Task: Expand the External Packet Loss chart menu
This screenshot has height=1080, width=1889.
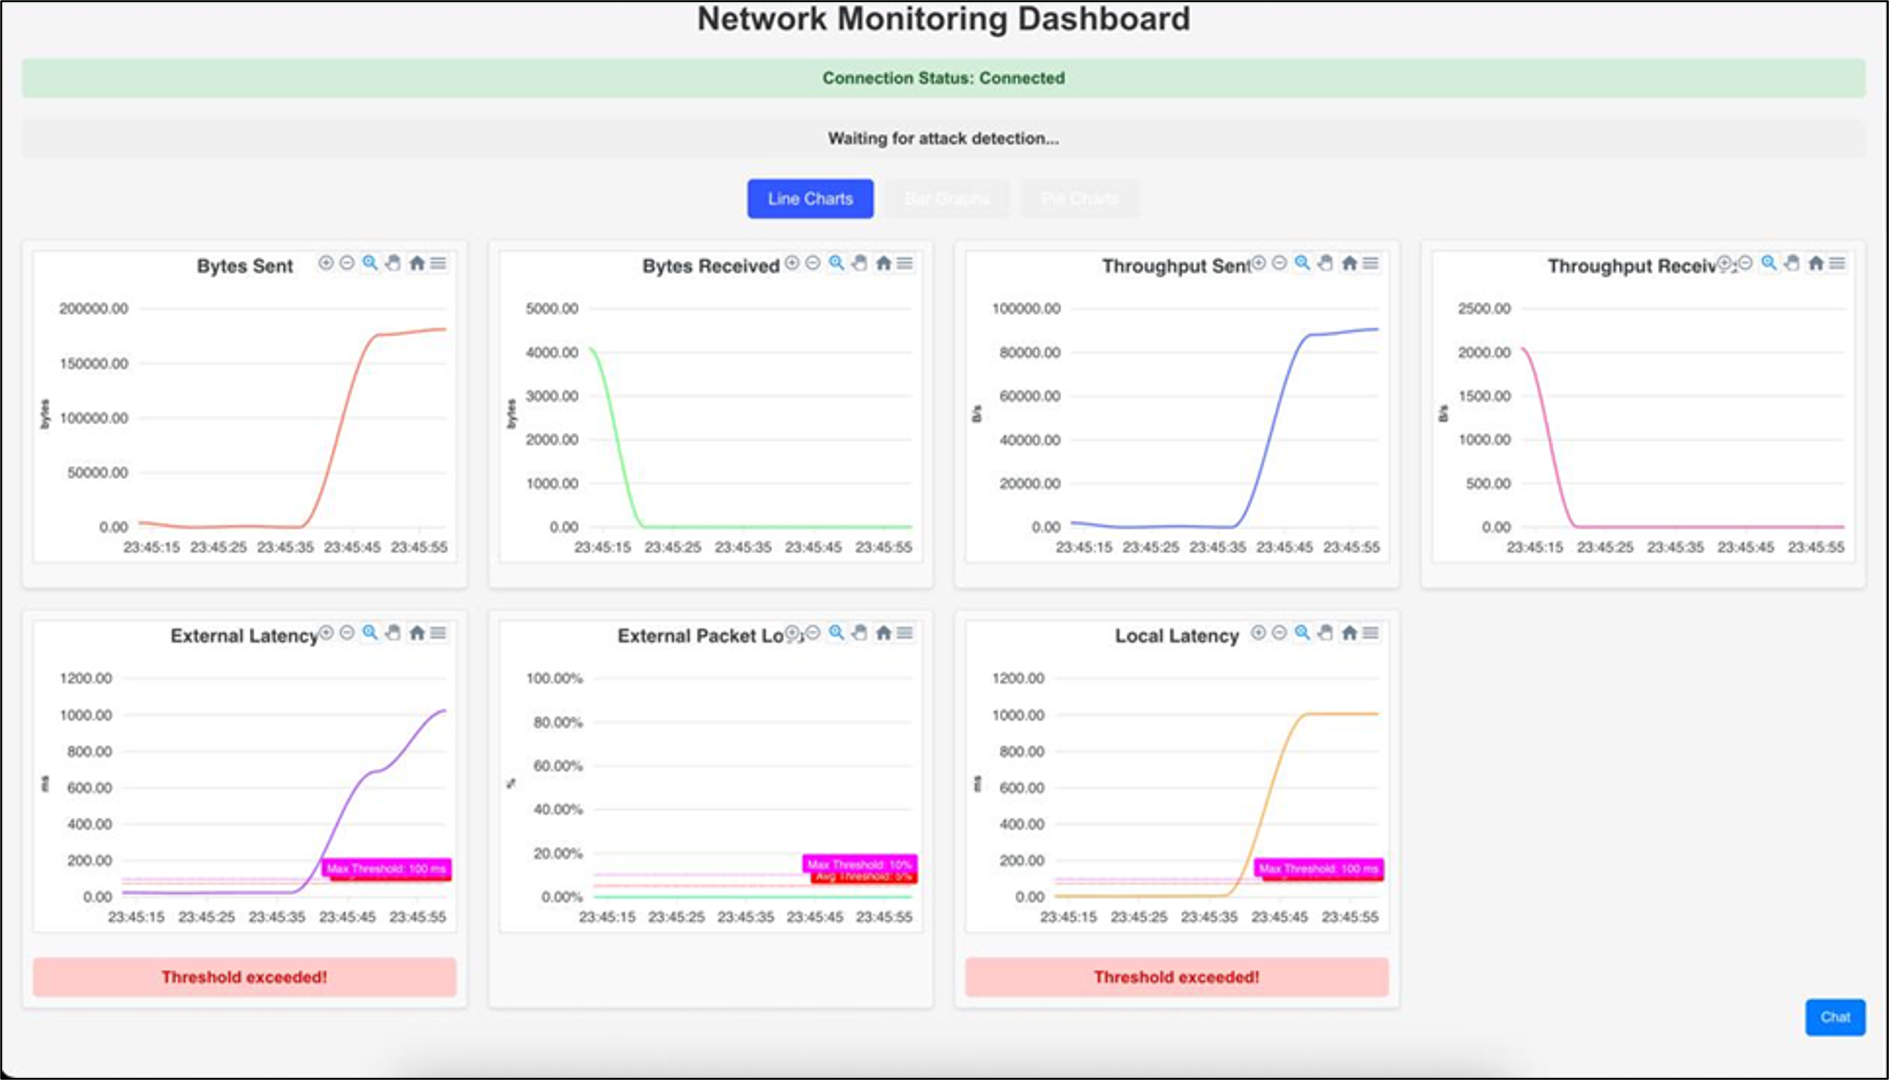Action: [x=905, y=633]
